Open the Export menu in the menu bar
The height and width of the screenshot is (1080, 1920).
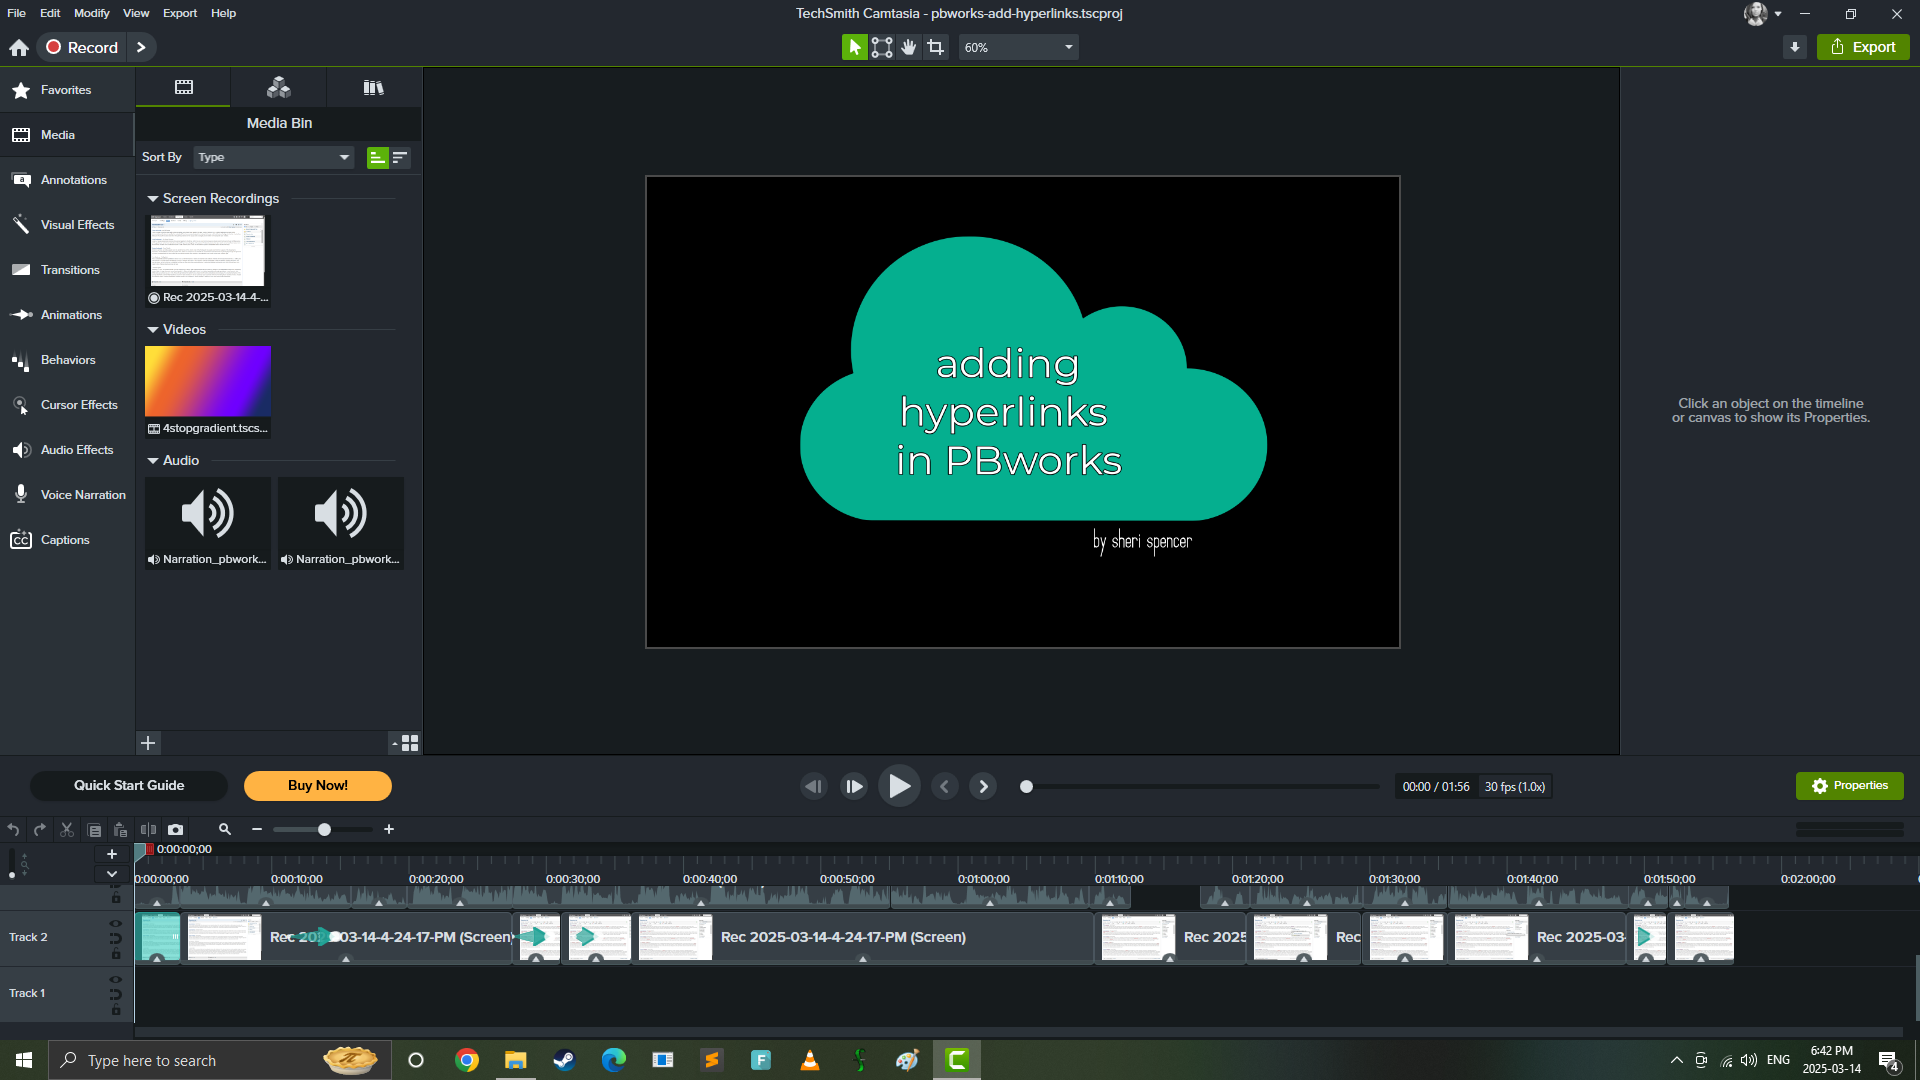pyautogui.click(x=180, y=13)
